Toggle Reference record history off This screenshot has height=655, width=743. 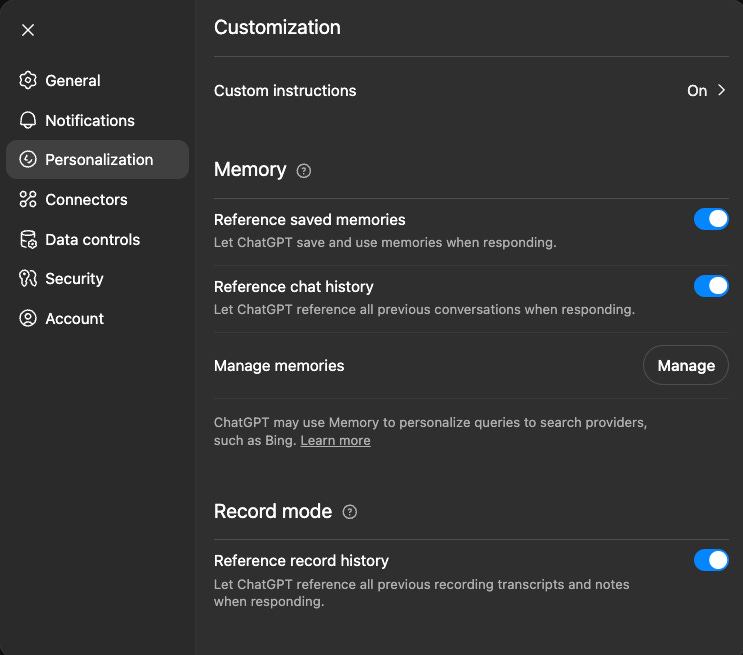click(711, 560)
